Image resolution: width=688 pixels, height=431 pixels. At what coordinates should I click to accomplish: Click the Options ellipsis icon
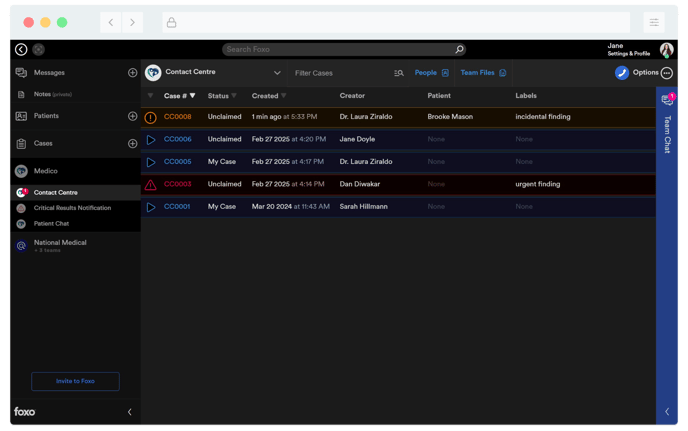pos(667,73)
